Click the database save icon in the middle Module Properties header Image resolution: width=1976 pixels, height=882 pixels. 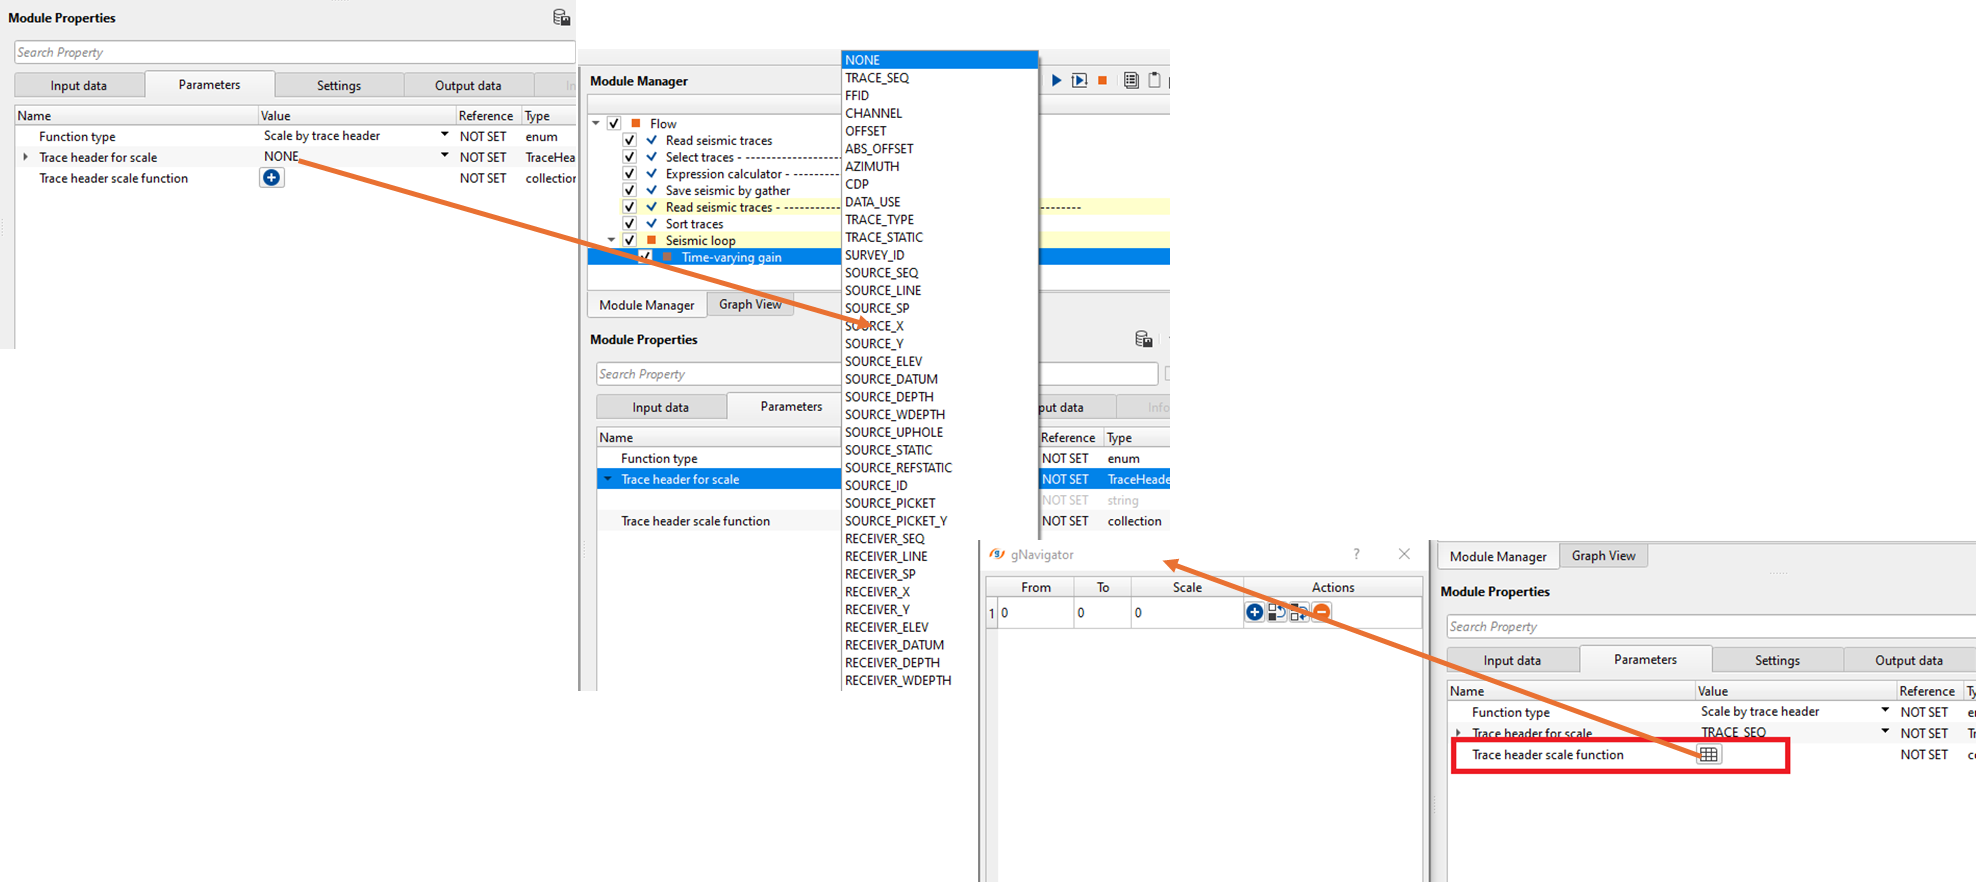point(1144,339)
